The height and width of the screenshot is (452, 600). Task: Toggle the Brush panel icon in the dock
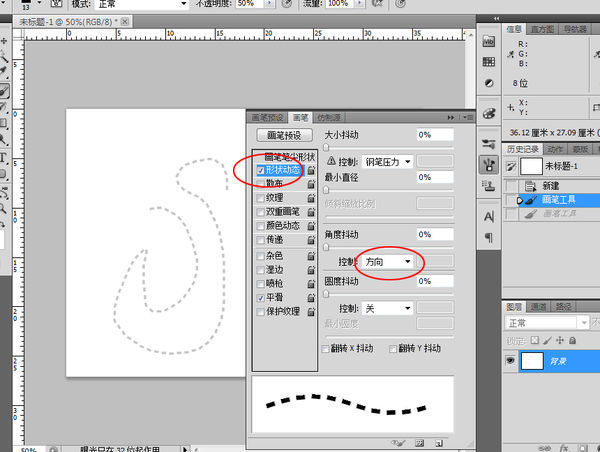pos(489,165)
